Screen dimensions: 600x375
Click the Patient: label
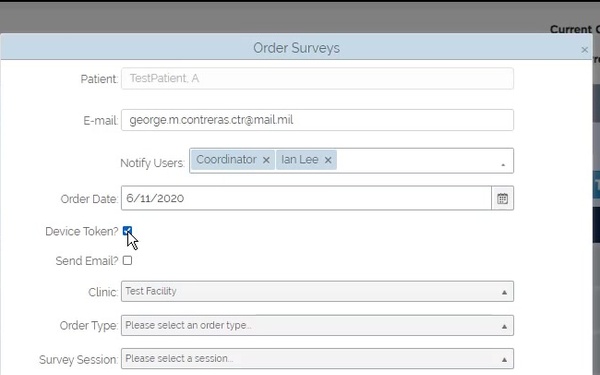[99, 79]
